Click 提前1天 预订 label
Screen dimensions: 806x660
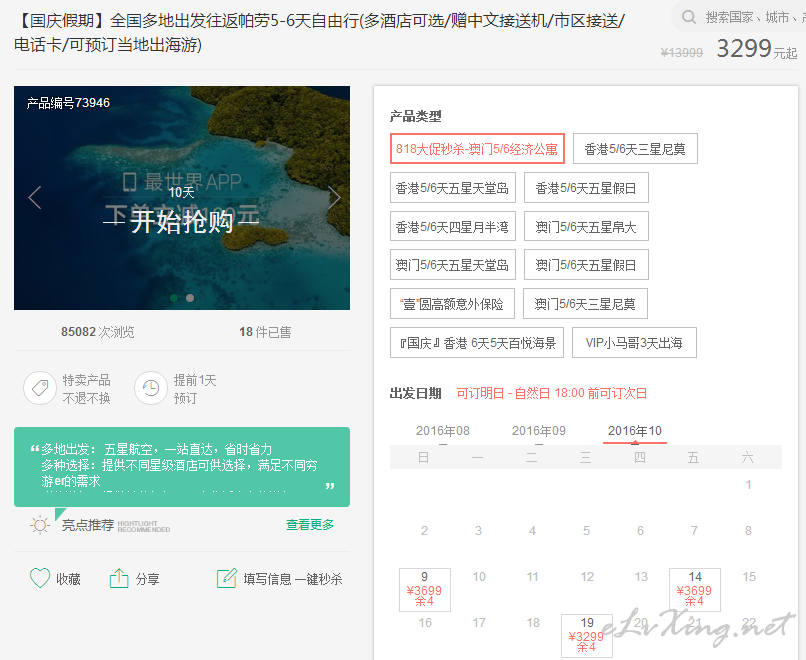tap(195, 389)
